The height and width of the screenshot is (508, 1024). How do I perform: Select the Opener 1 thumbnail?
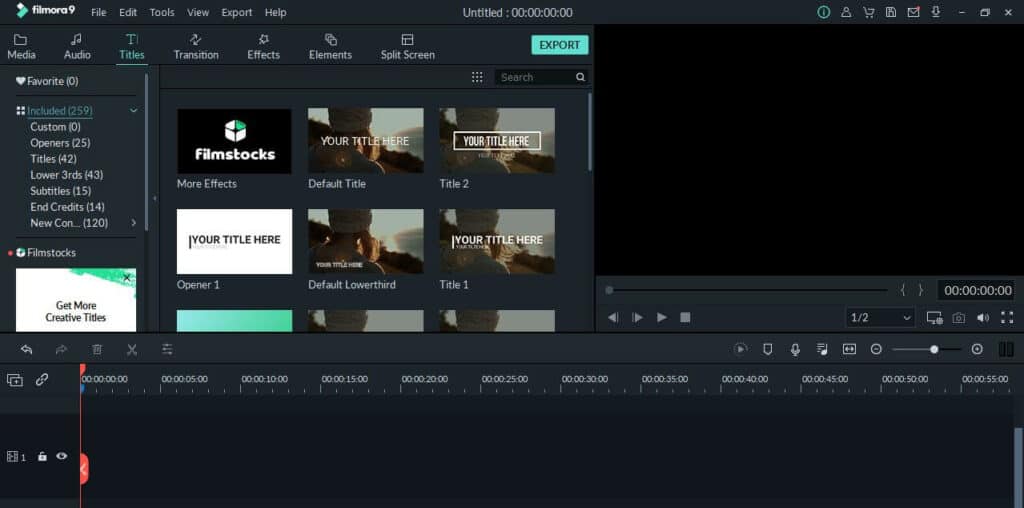[x=234, y=242]
